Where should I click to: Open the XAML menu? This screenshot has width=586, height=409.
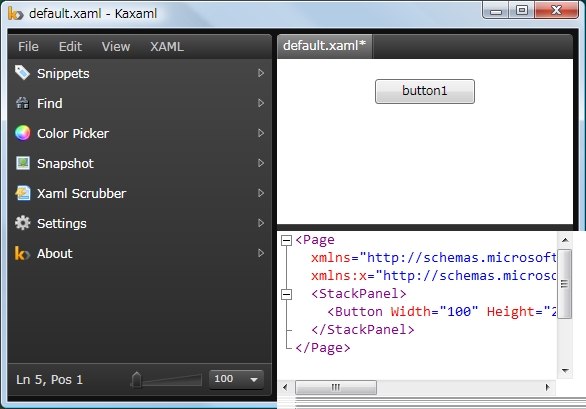click(167, 47)
